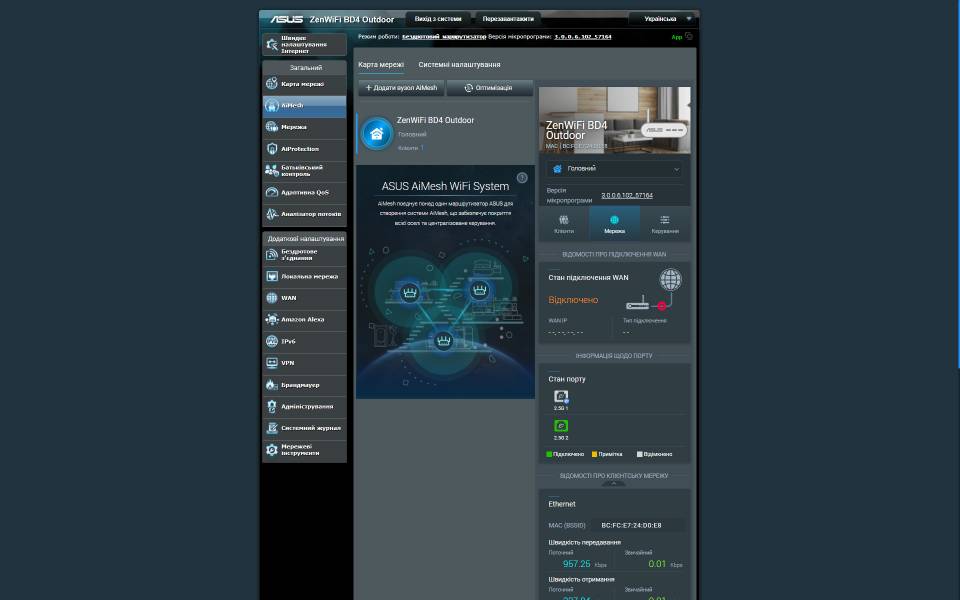Select the Керування tab in node panel
Viewport: 960px width, 600px height.
tap(664, 223)
